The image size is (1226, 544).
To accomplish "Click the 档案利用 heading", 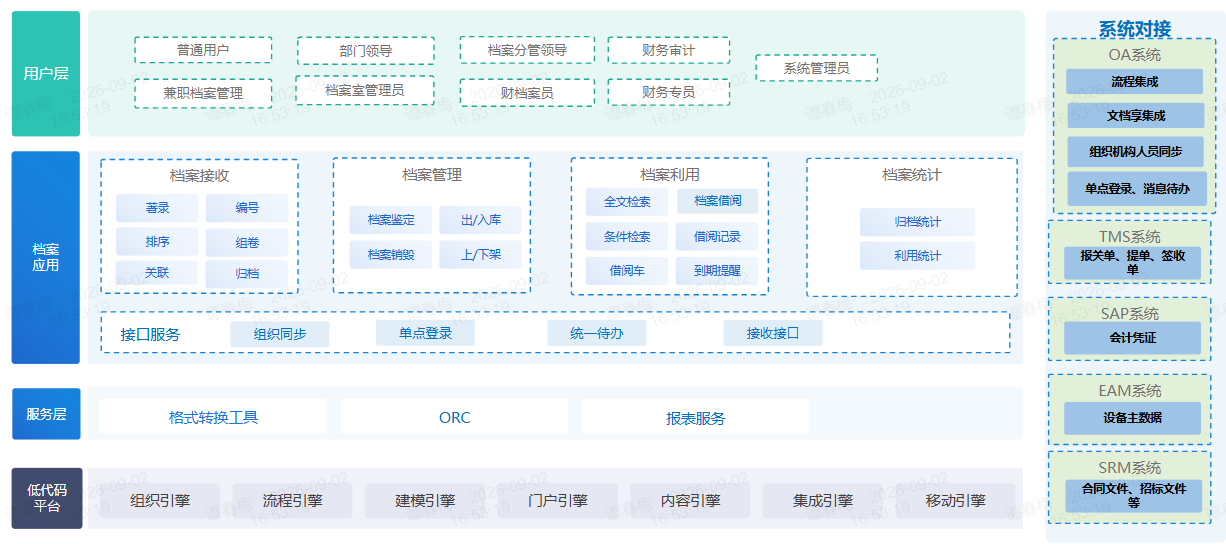I will pos(670,175).
